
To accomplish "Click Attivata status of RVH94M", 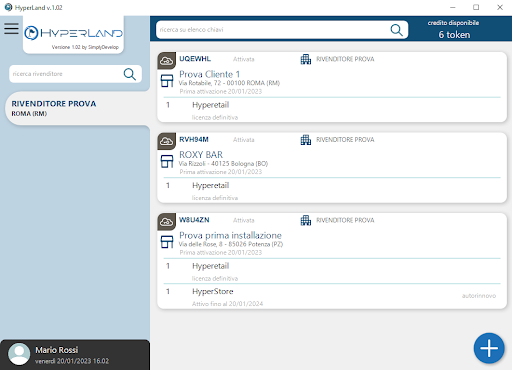I will click(x=244, y=140).
